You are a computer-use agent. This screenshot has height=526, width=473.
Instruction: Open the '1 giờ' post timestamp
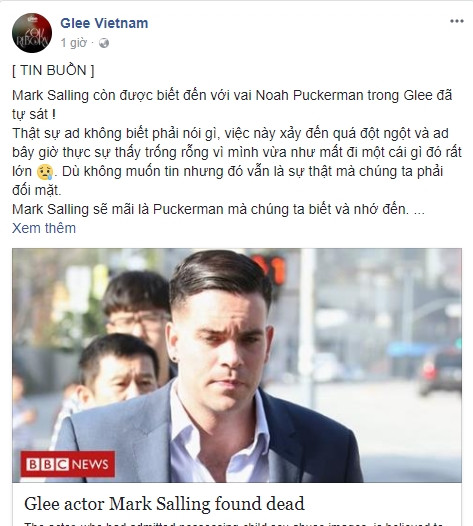pos(74,43)
